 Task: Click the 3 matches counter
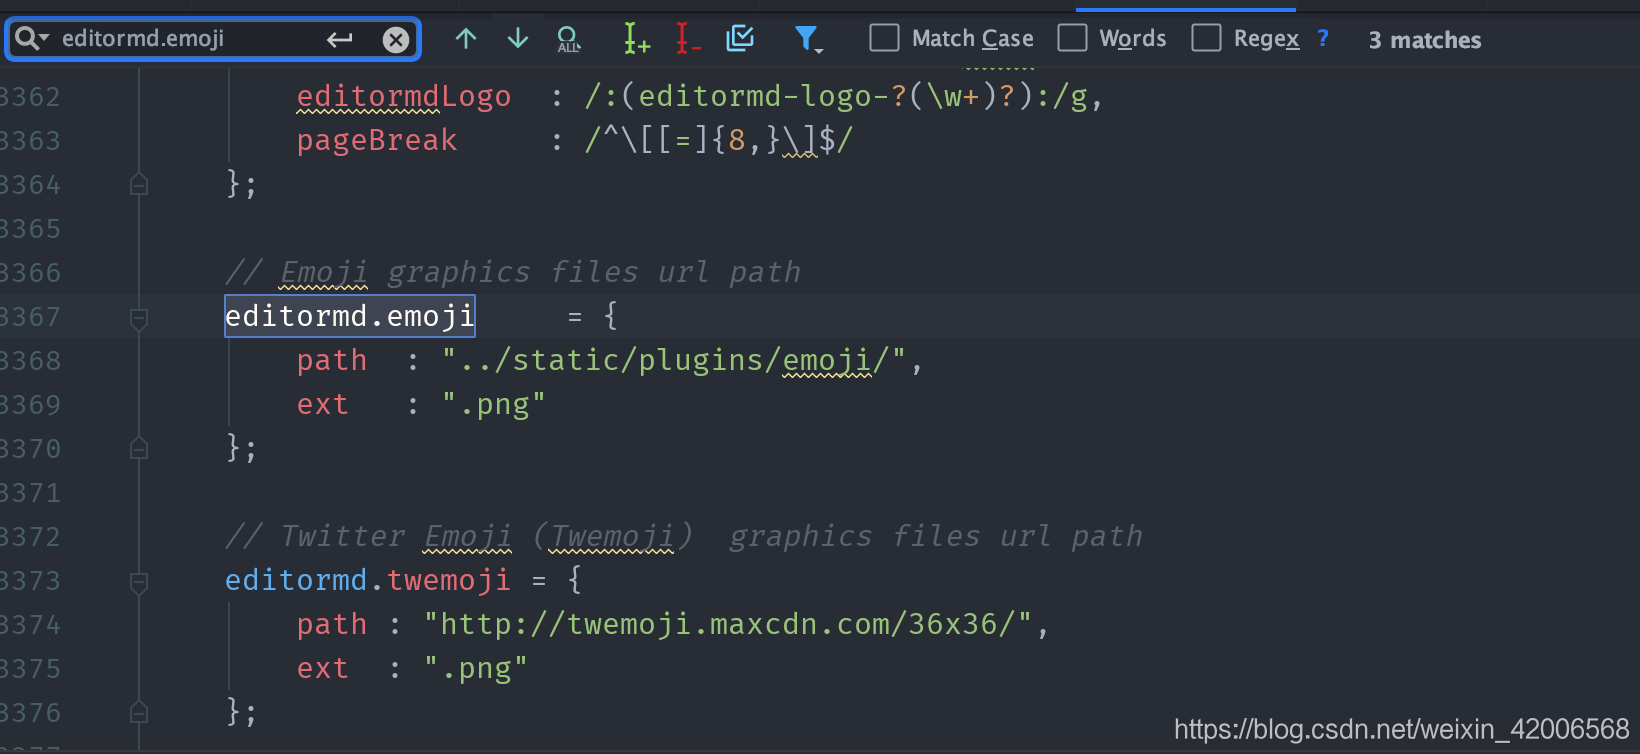point(1425,40)
